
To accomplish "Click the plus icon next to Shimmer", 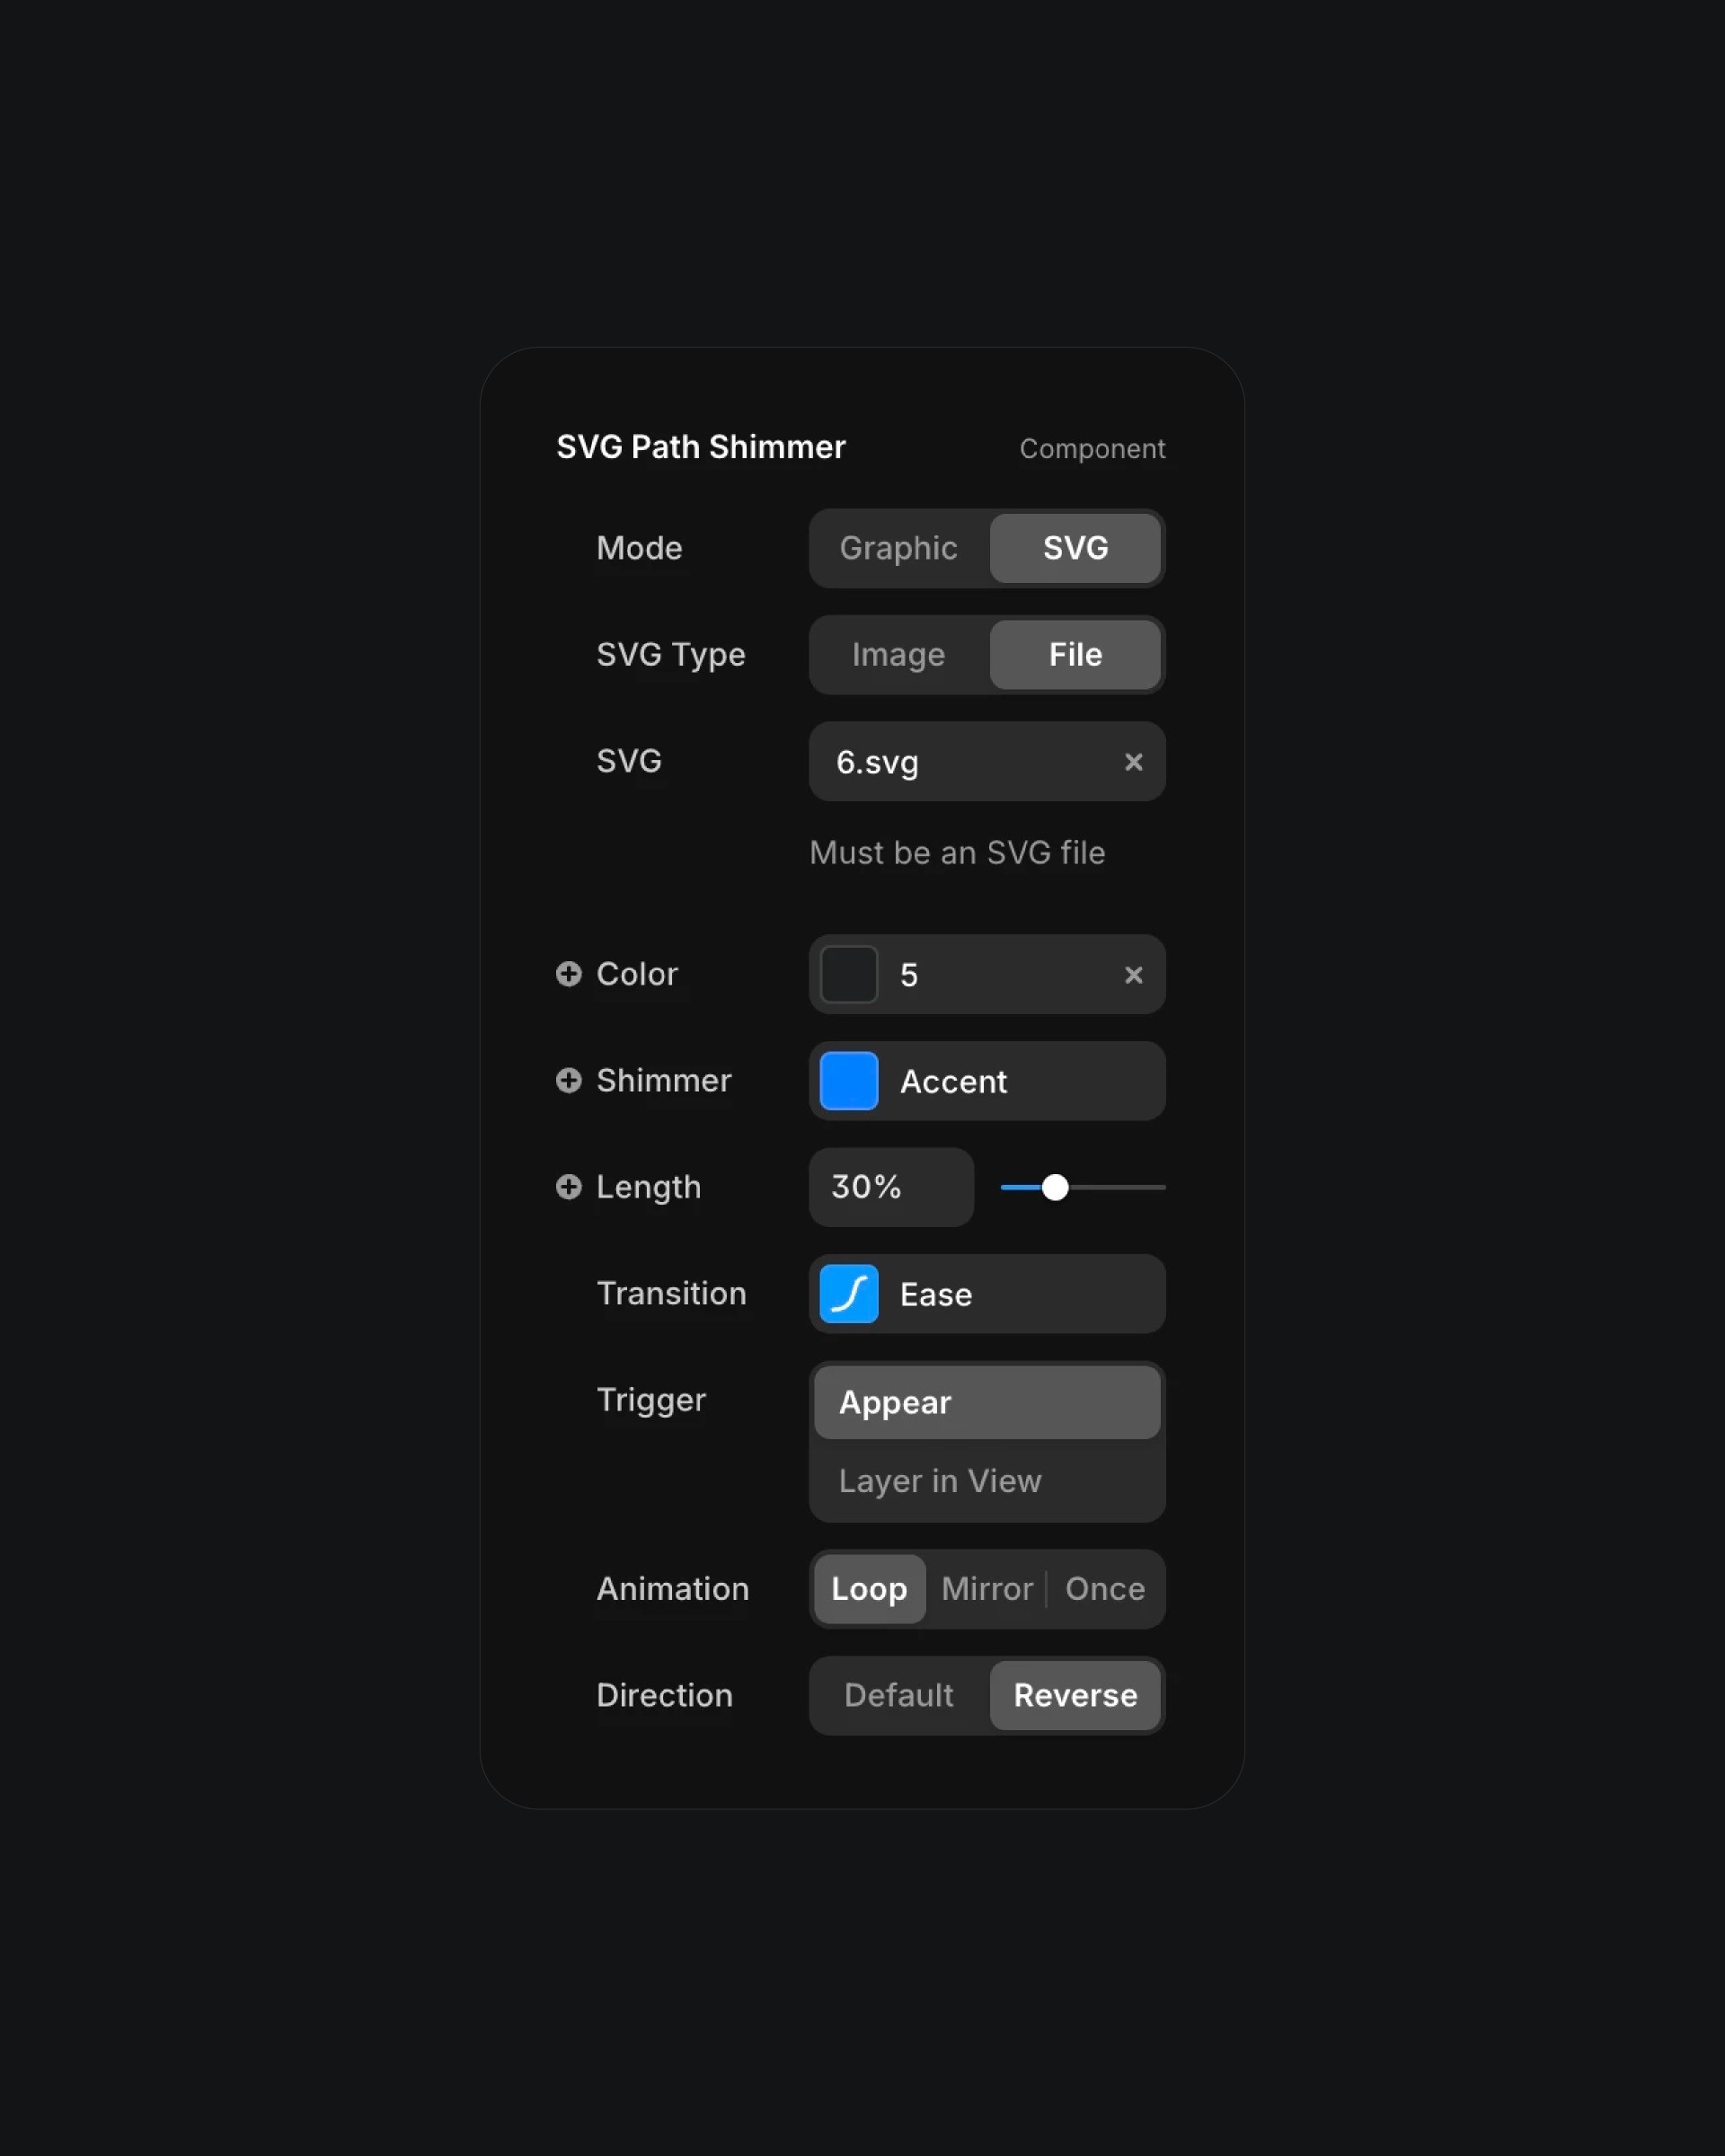I will [x=569, y=1079].
